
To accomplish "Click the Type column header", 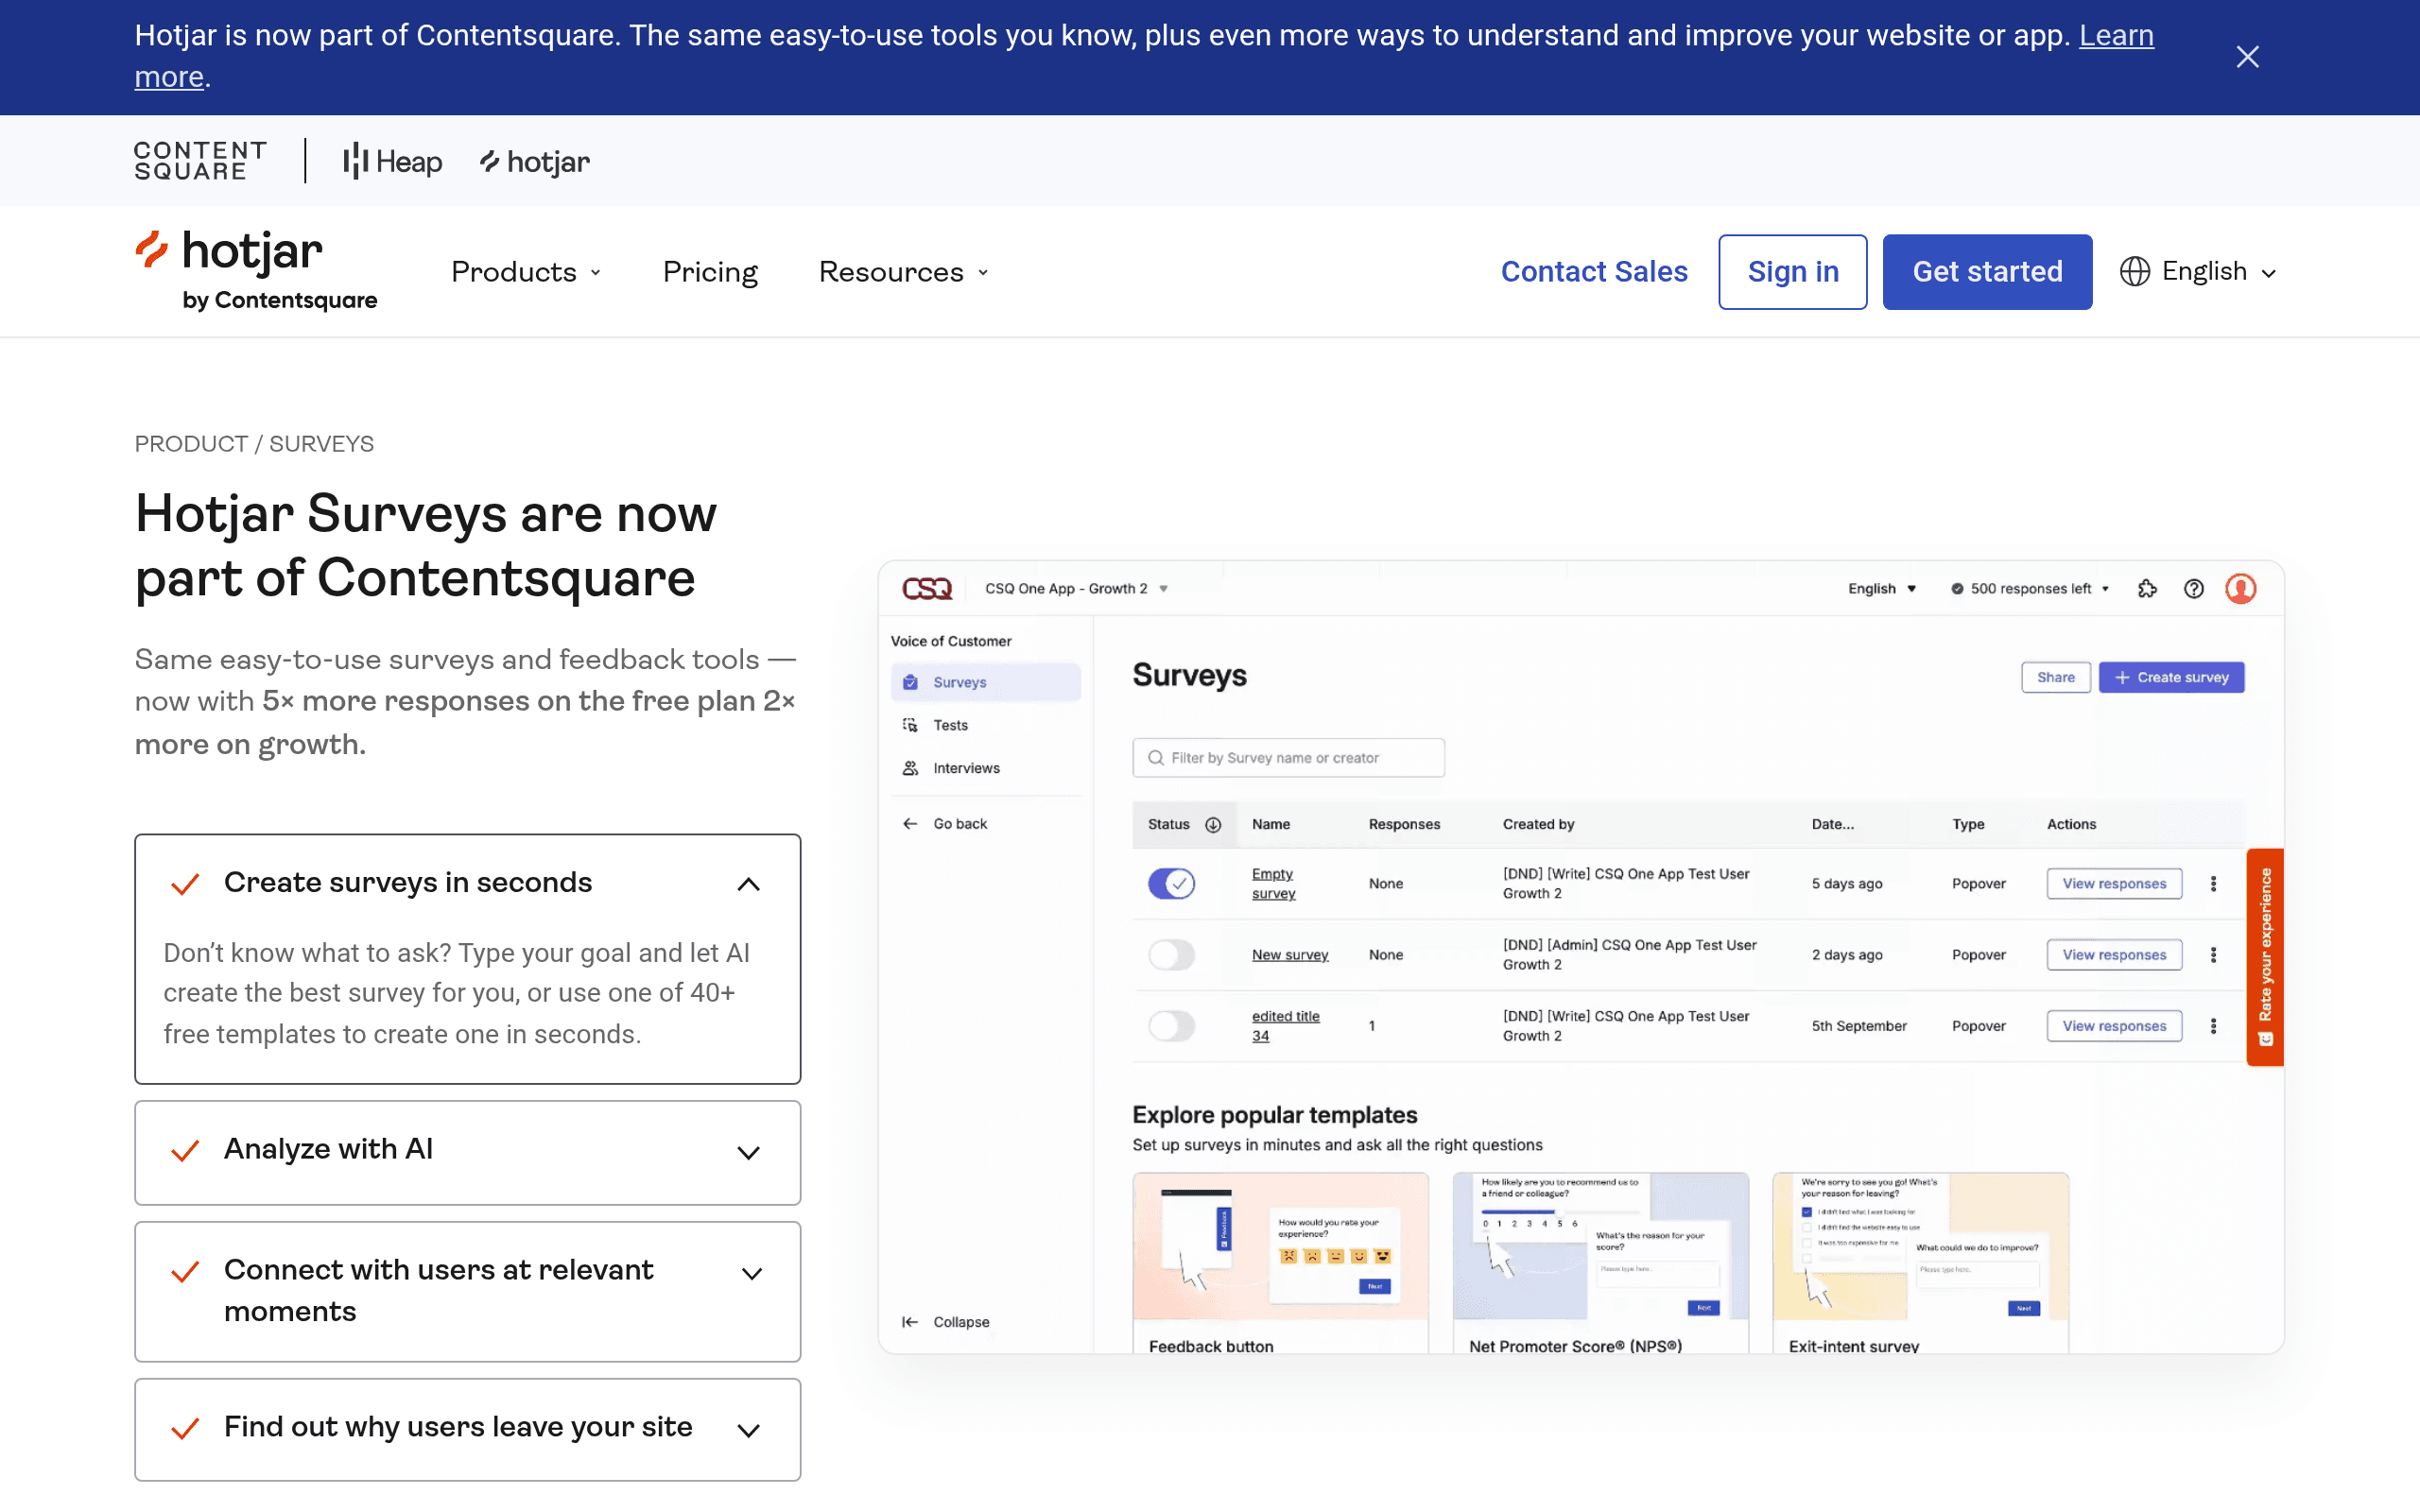I will (1968, 825).
